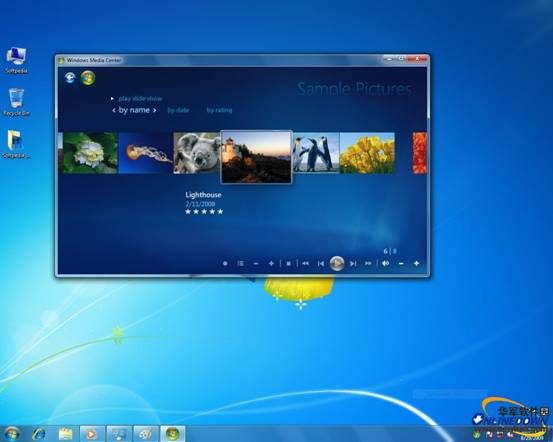Raise volume with the plus button
The height and width of the screenshot is (442, 553).
coord(417,264)
